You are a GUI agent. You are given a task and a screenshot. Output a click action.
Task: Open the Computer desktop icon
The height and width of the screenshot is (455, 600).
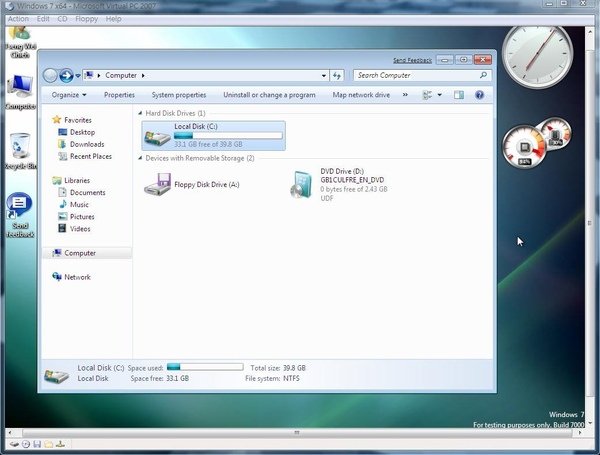click(20, 92)
